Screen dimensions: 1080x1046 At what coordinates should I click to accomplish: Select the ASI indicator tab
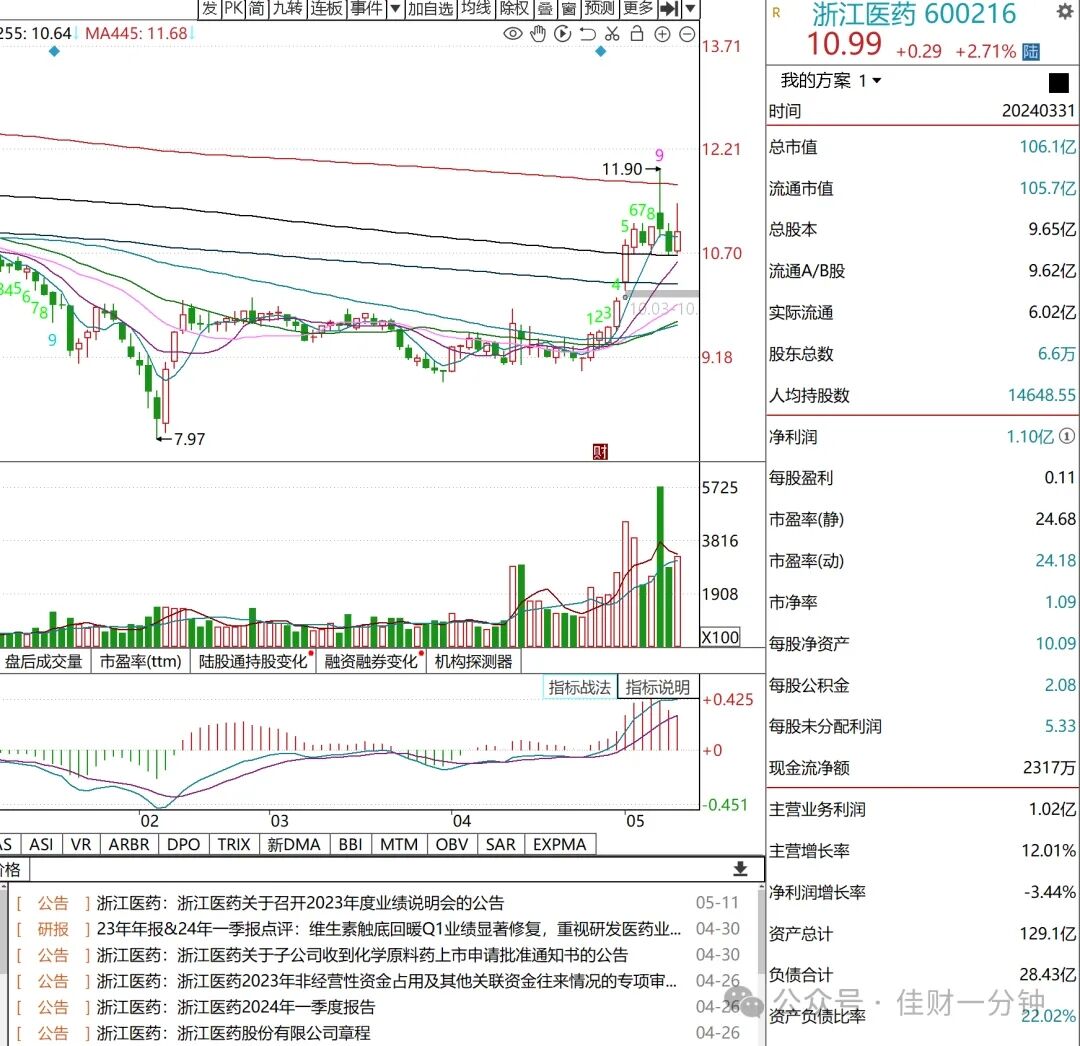tap(41, 844)
